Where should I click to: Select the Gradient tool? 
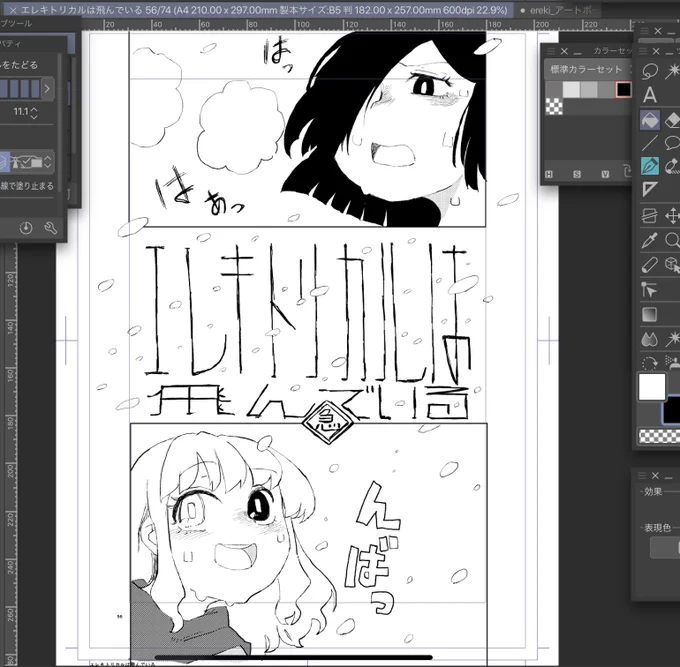tap(649, 314)
